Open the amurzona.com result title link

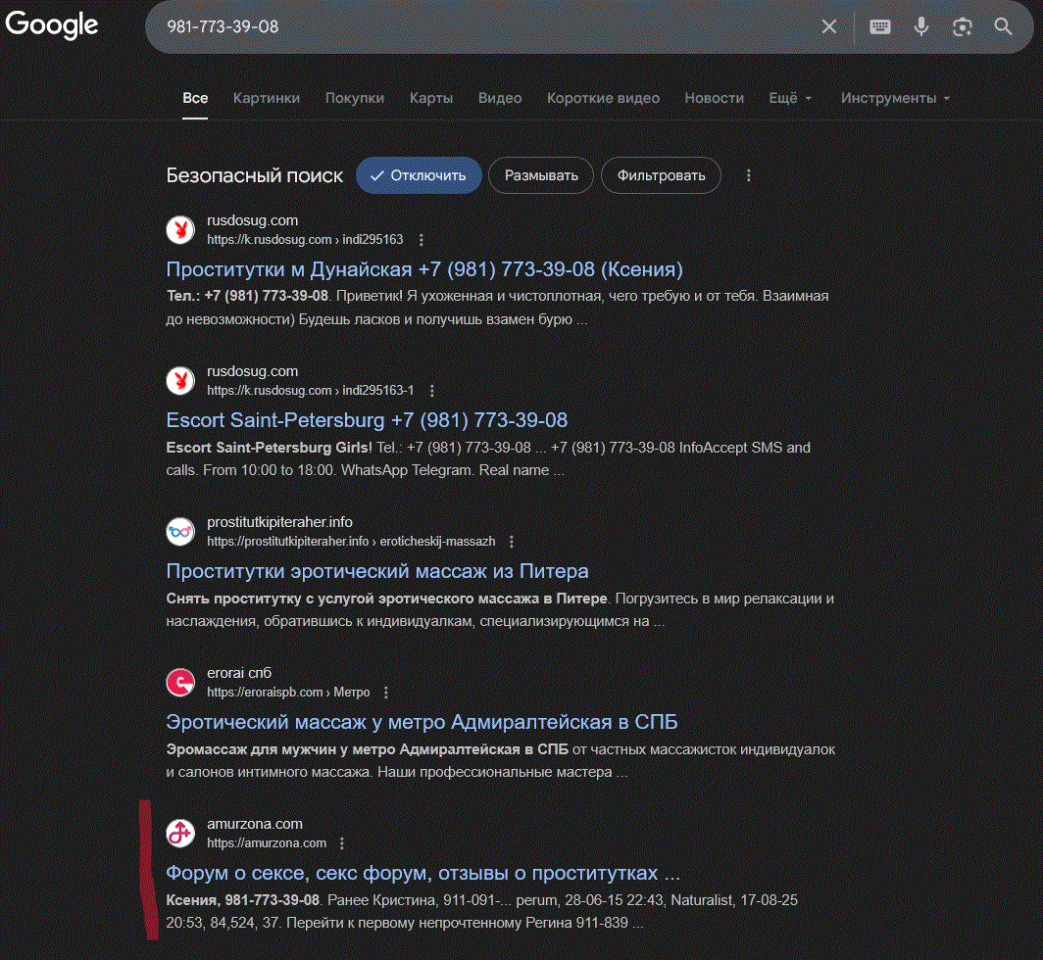point(422,872)
